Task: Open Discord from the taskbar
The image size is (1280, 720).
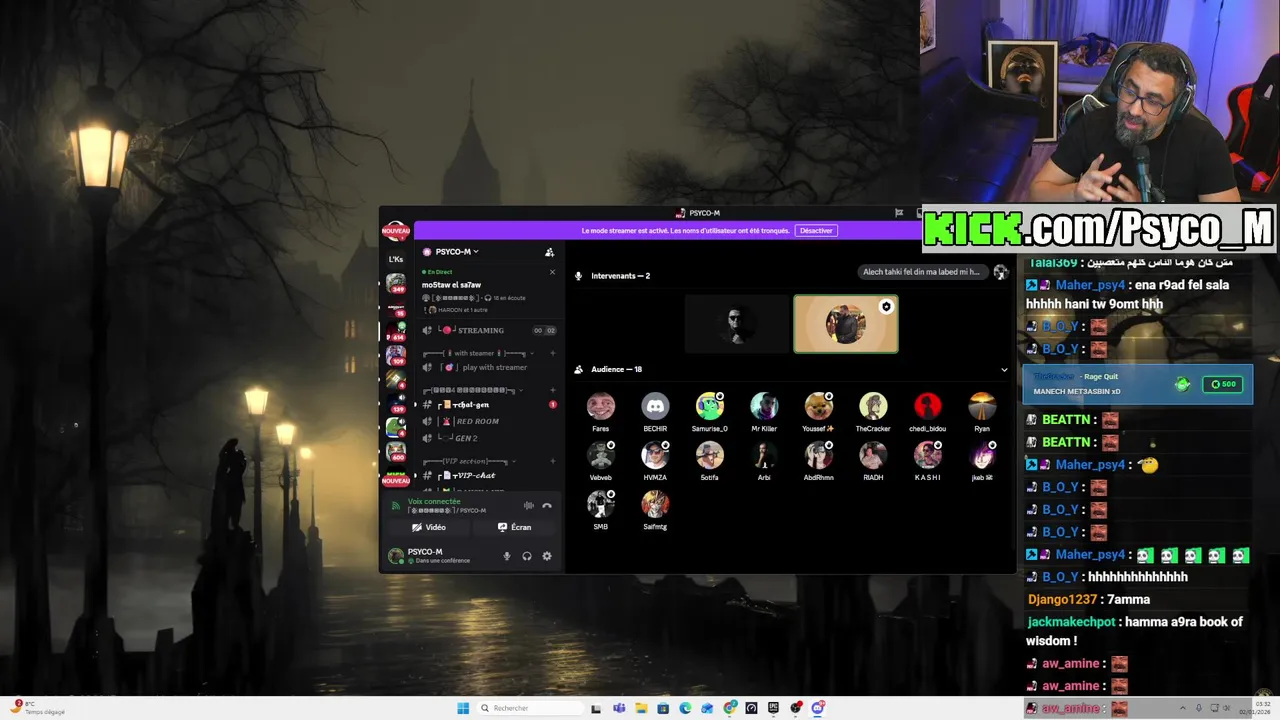Action: pos(818,708)
